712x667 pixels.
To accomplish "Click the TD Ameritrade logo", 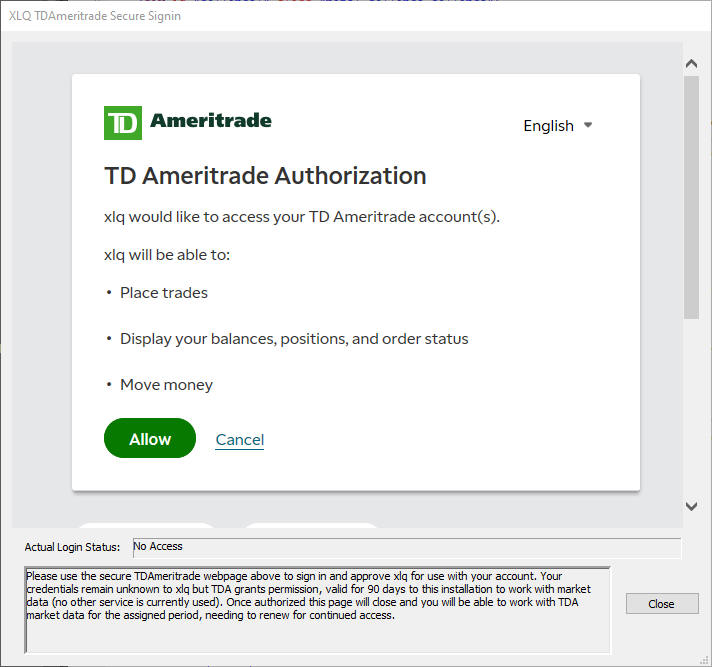I will pyautogui.click(x=188, y=123).
